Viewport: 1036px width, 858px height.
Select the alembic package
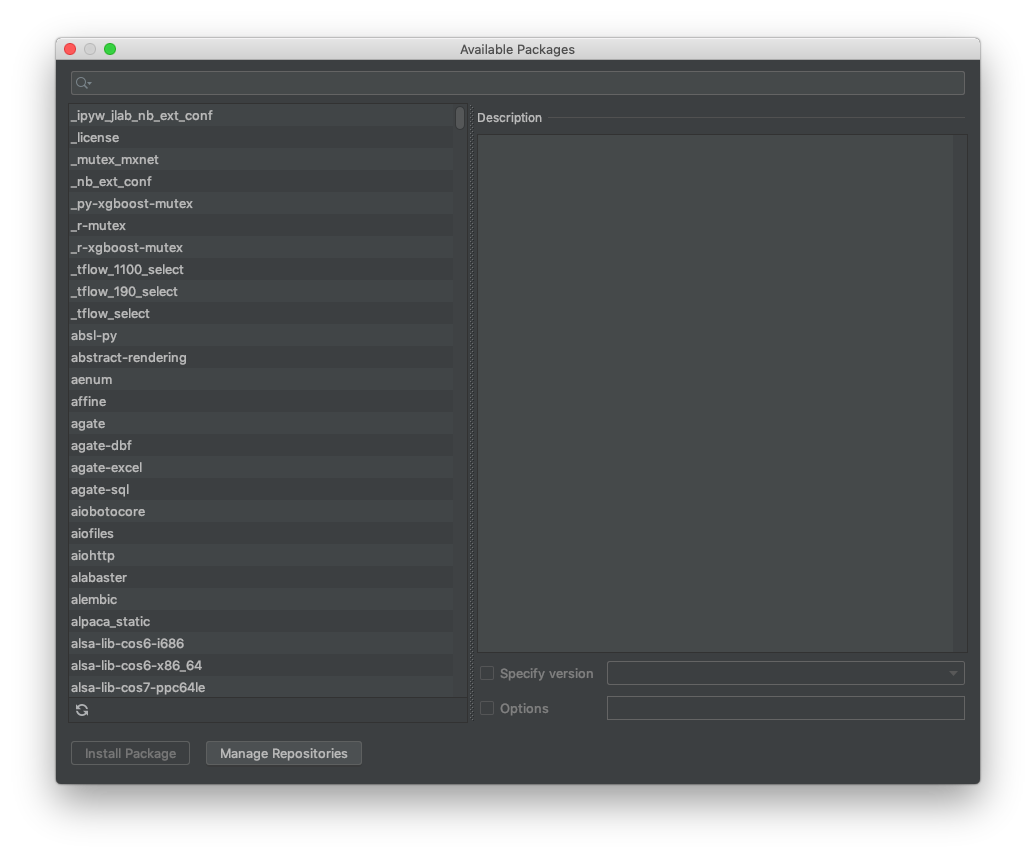coord(262,599)
